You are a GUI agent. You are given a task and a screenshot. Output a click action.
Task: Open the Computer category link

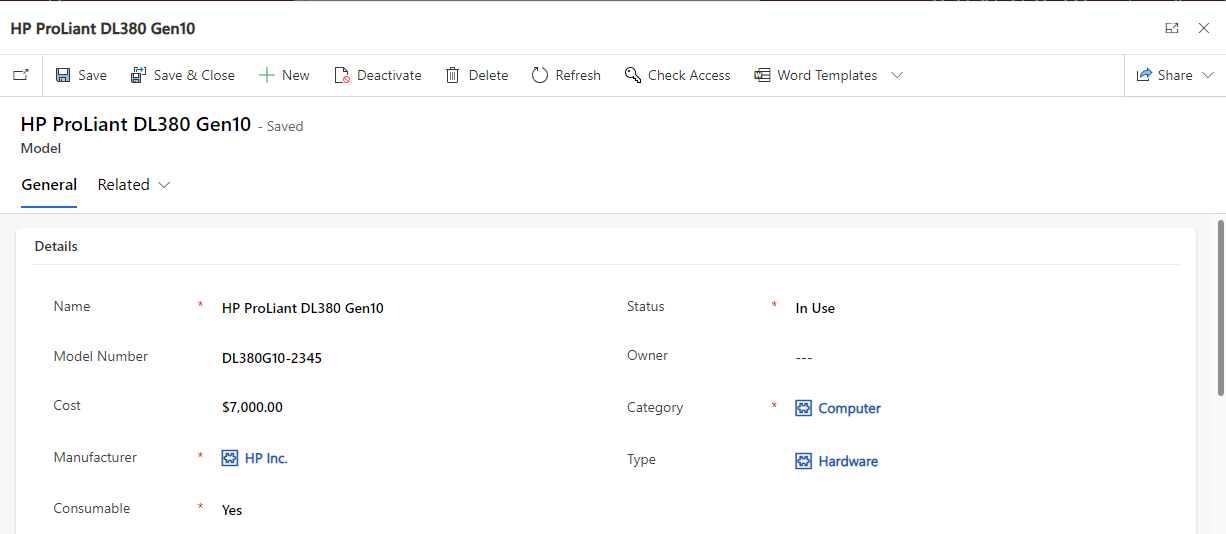coord(849,408)
